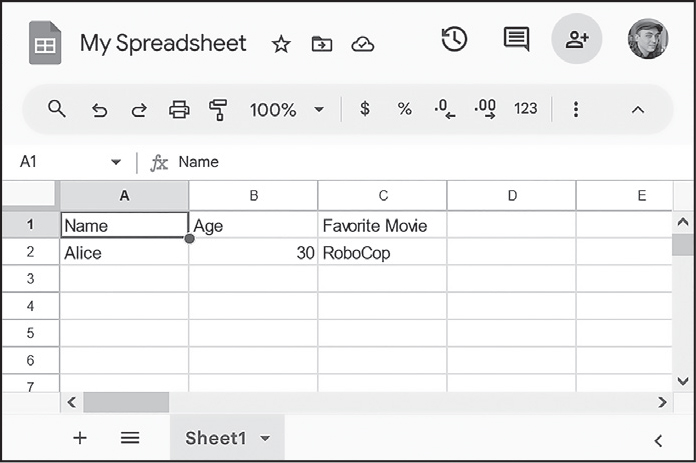This screenshot has width=696, height=463.
Task: Click the vertical scrollbar thumb
Action: click(x=683, y=245)
